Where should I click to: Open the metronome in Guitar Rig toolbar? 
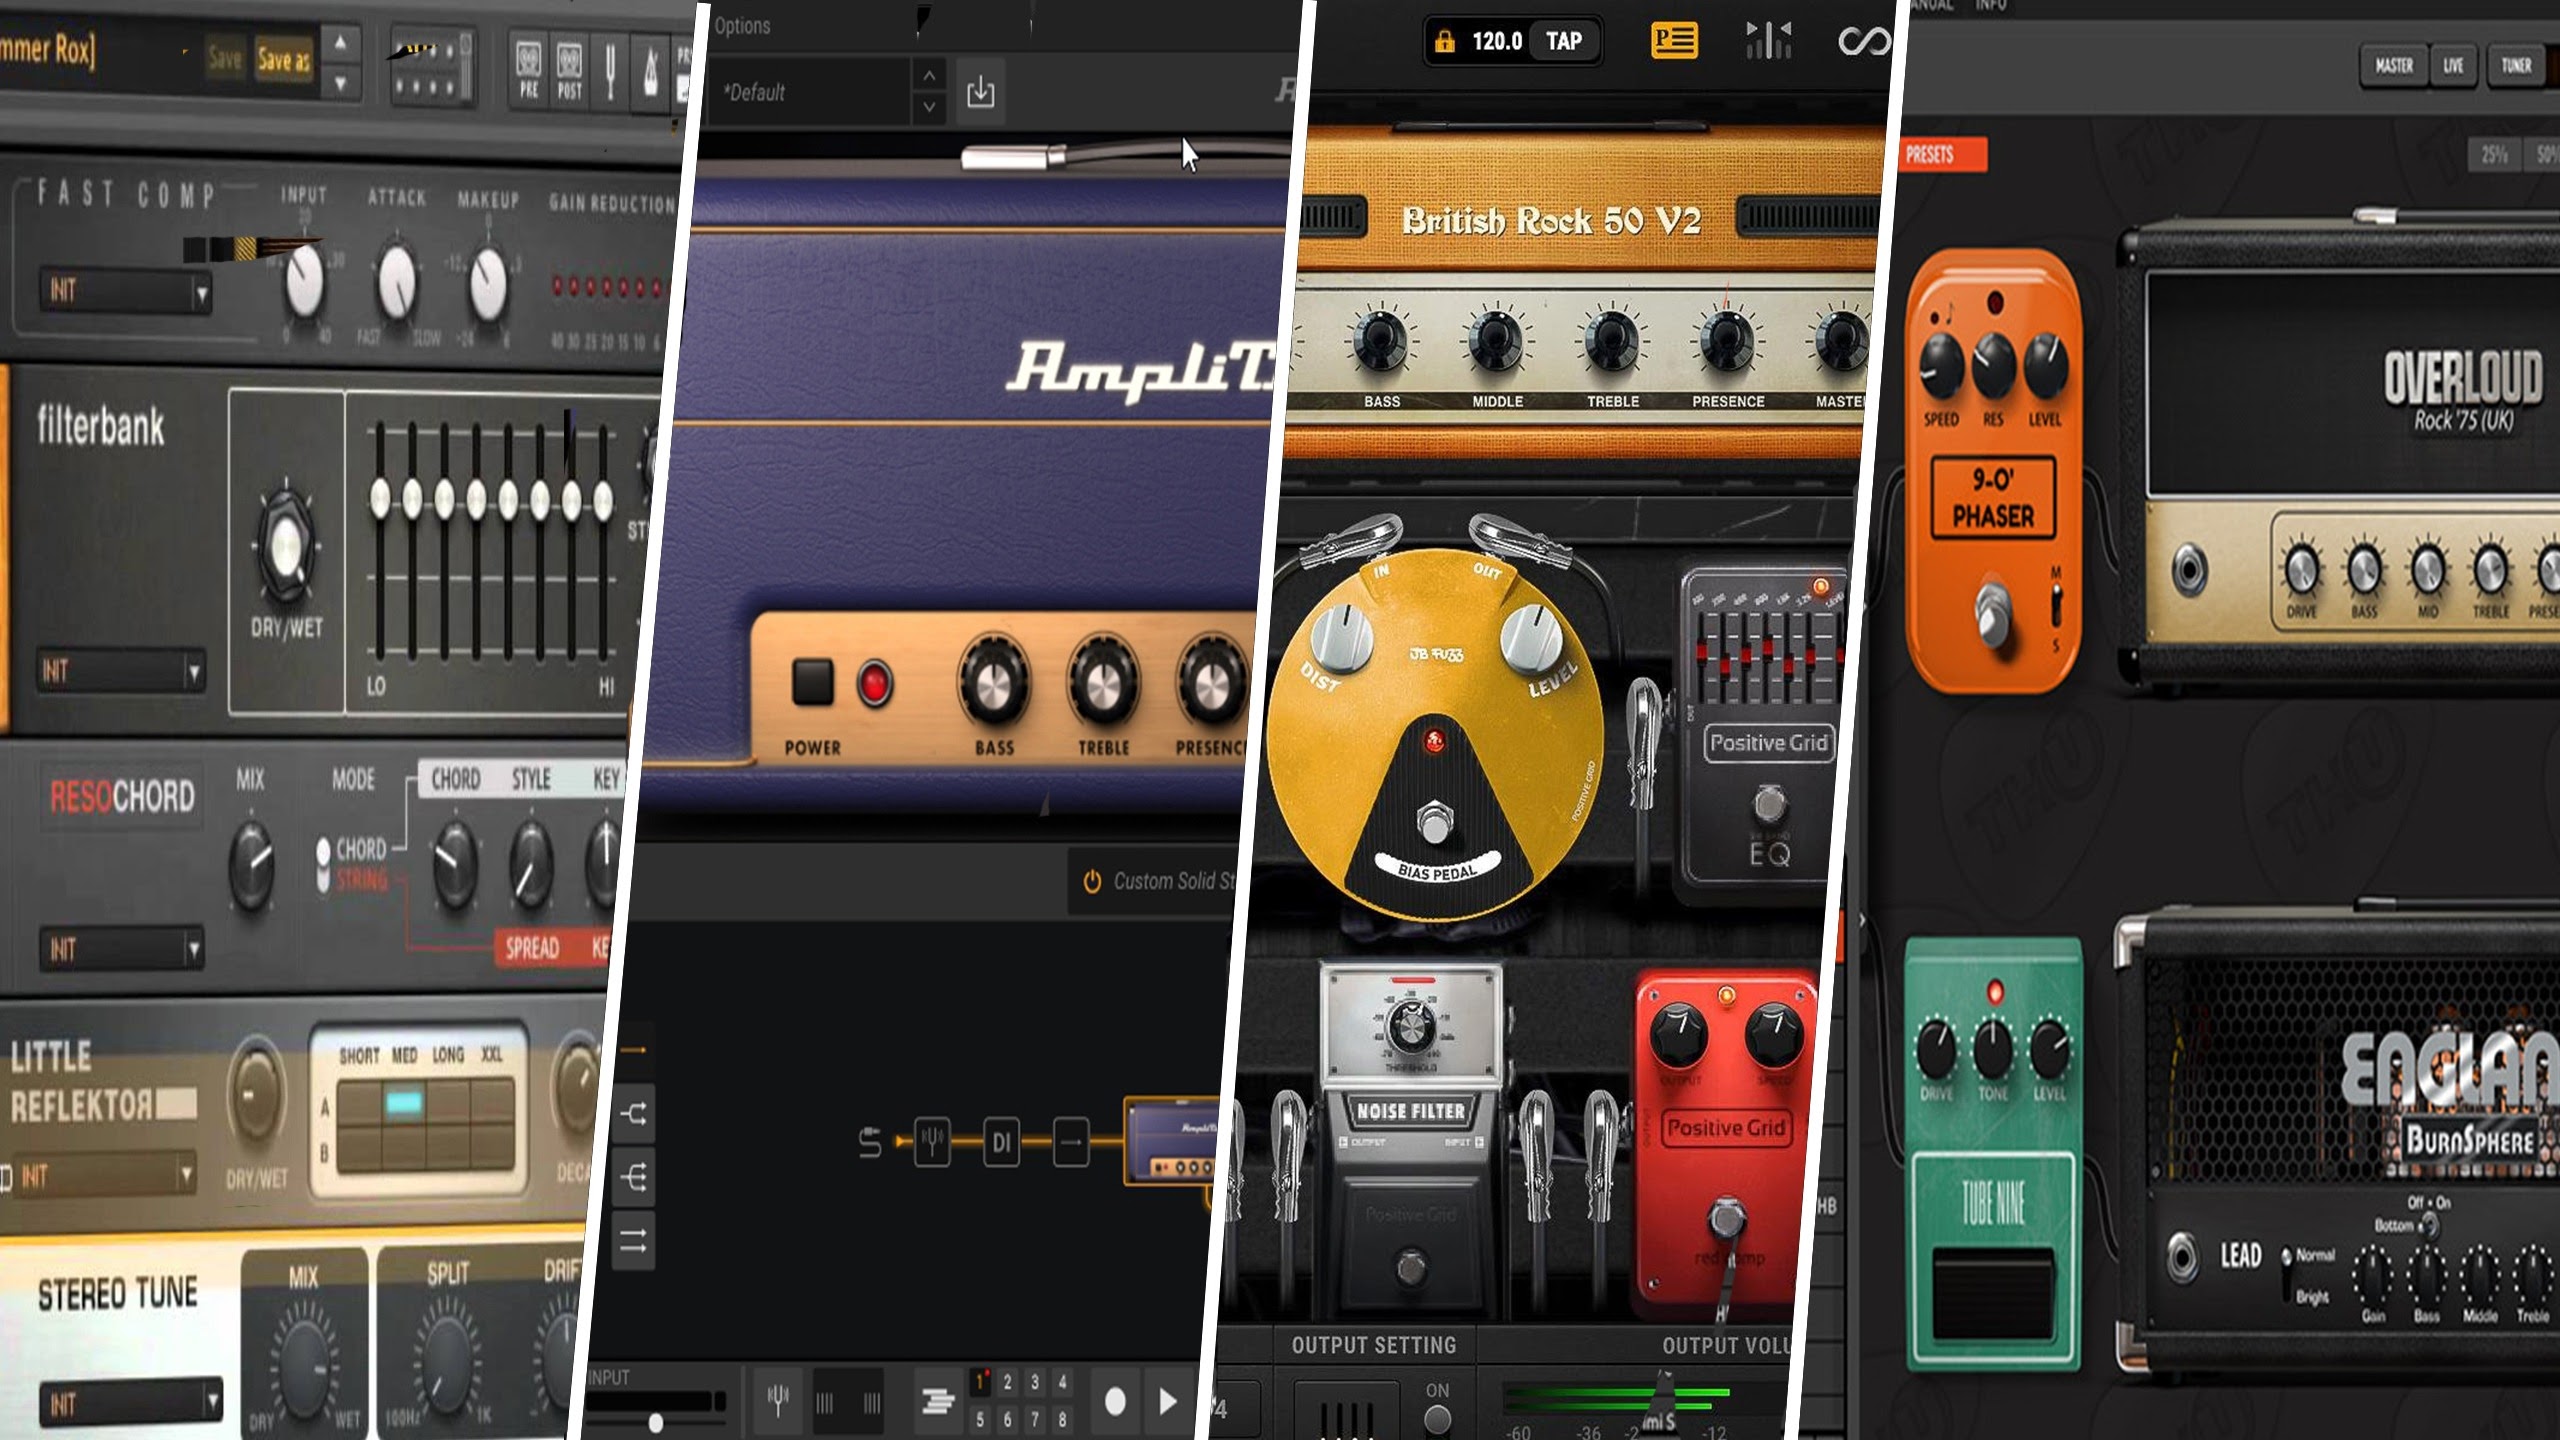(x=650, y=70)
